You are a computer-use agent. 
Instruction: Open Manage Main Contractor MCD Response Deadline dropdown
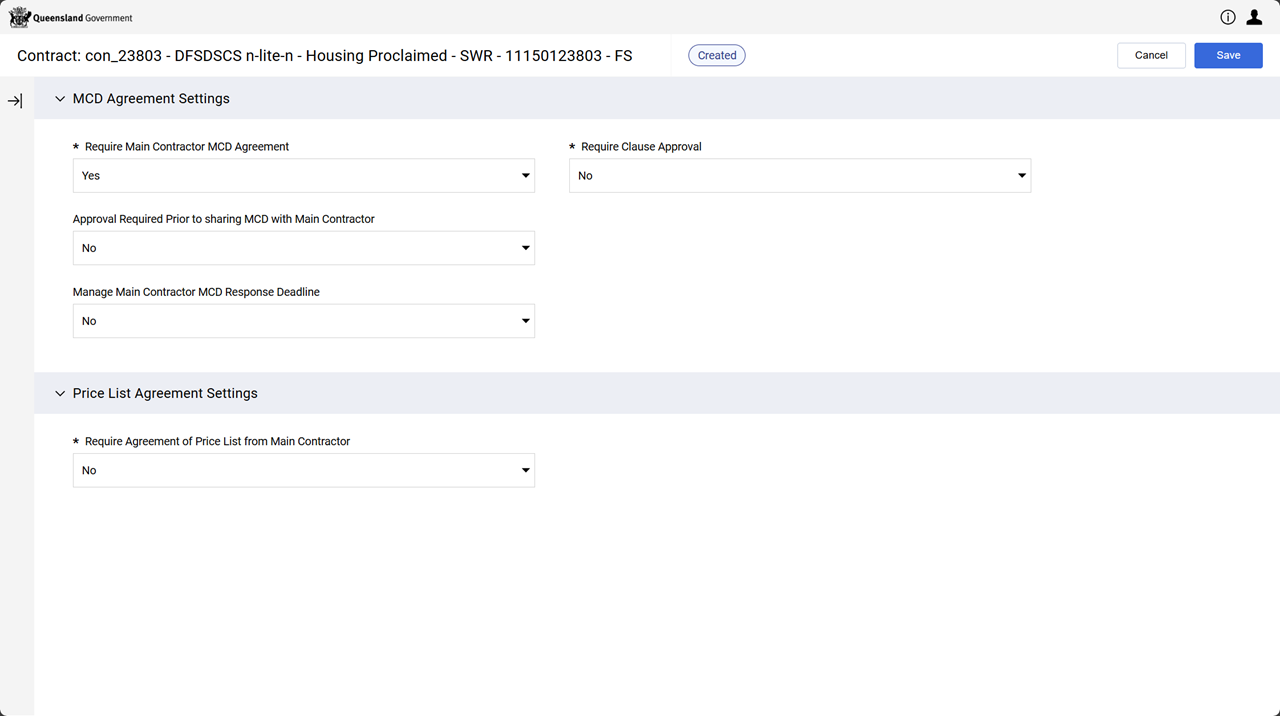pyautogui.click(x=303, y=321)
